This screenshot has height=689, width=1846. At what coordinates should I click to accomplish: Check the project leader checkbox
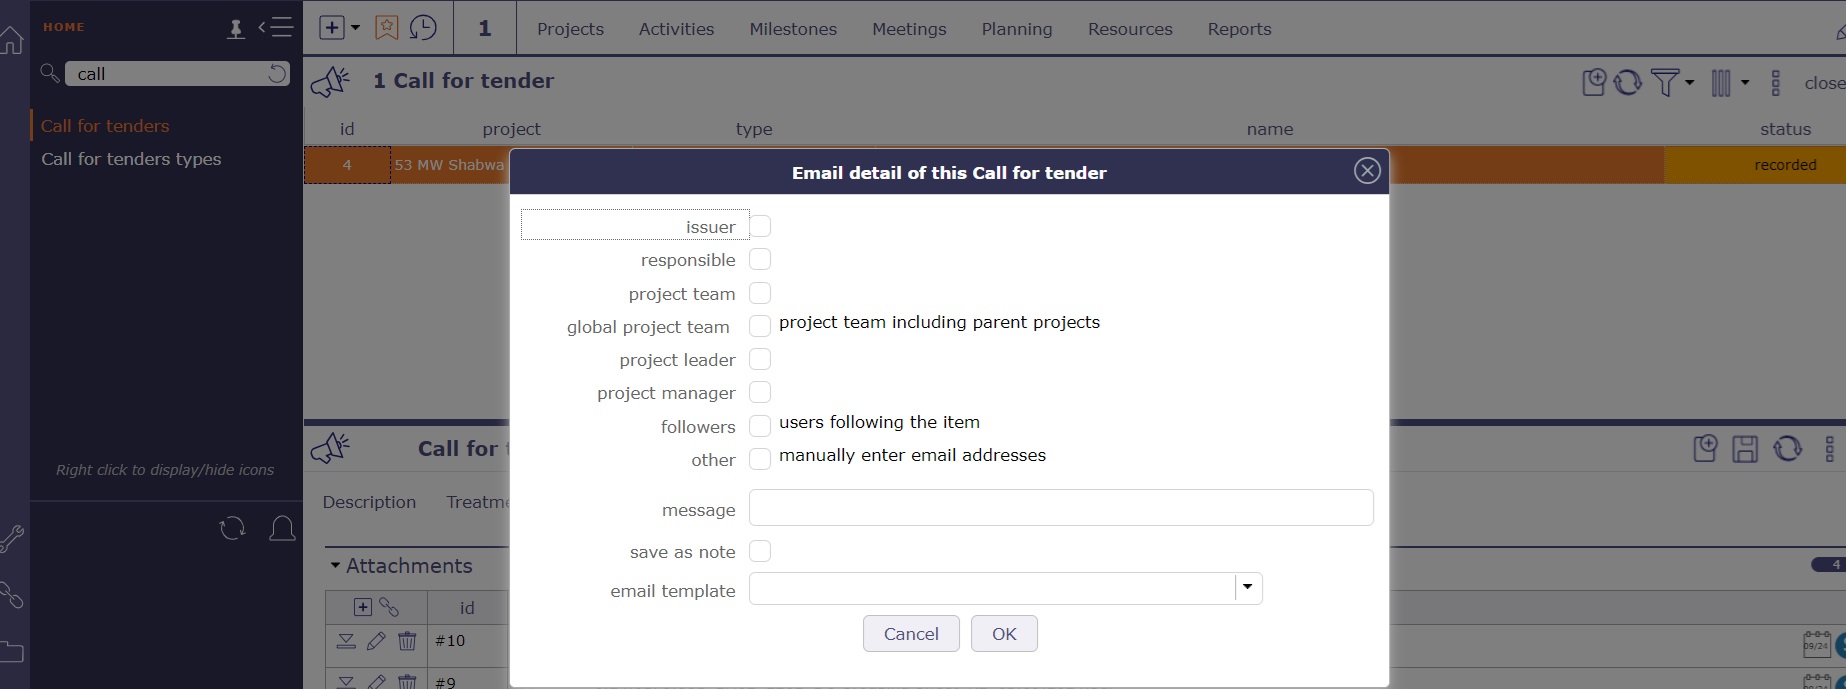point(760,360)
